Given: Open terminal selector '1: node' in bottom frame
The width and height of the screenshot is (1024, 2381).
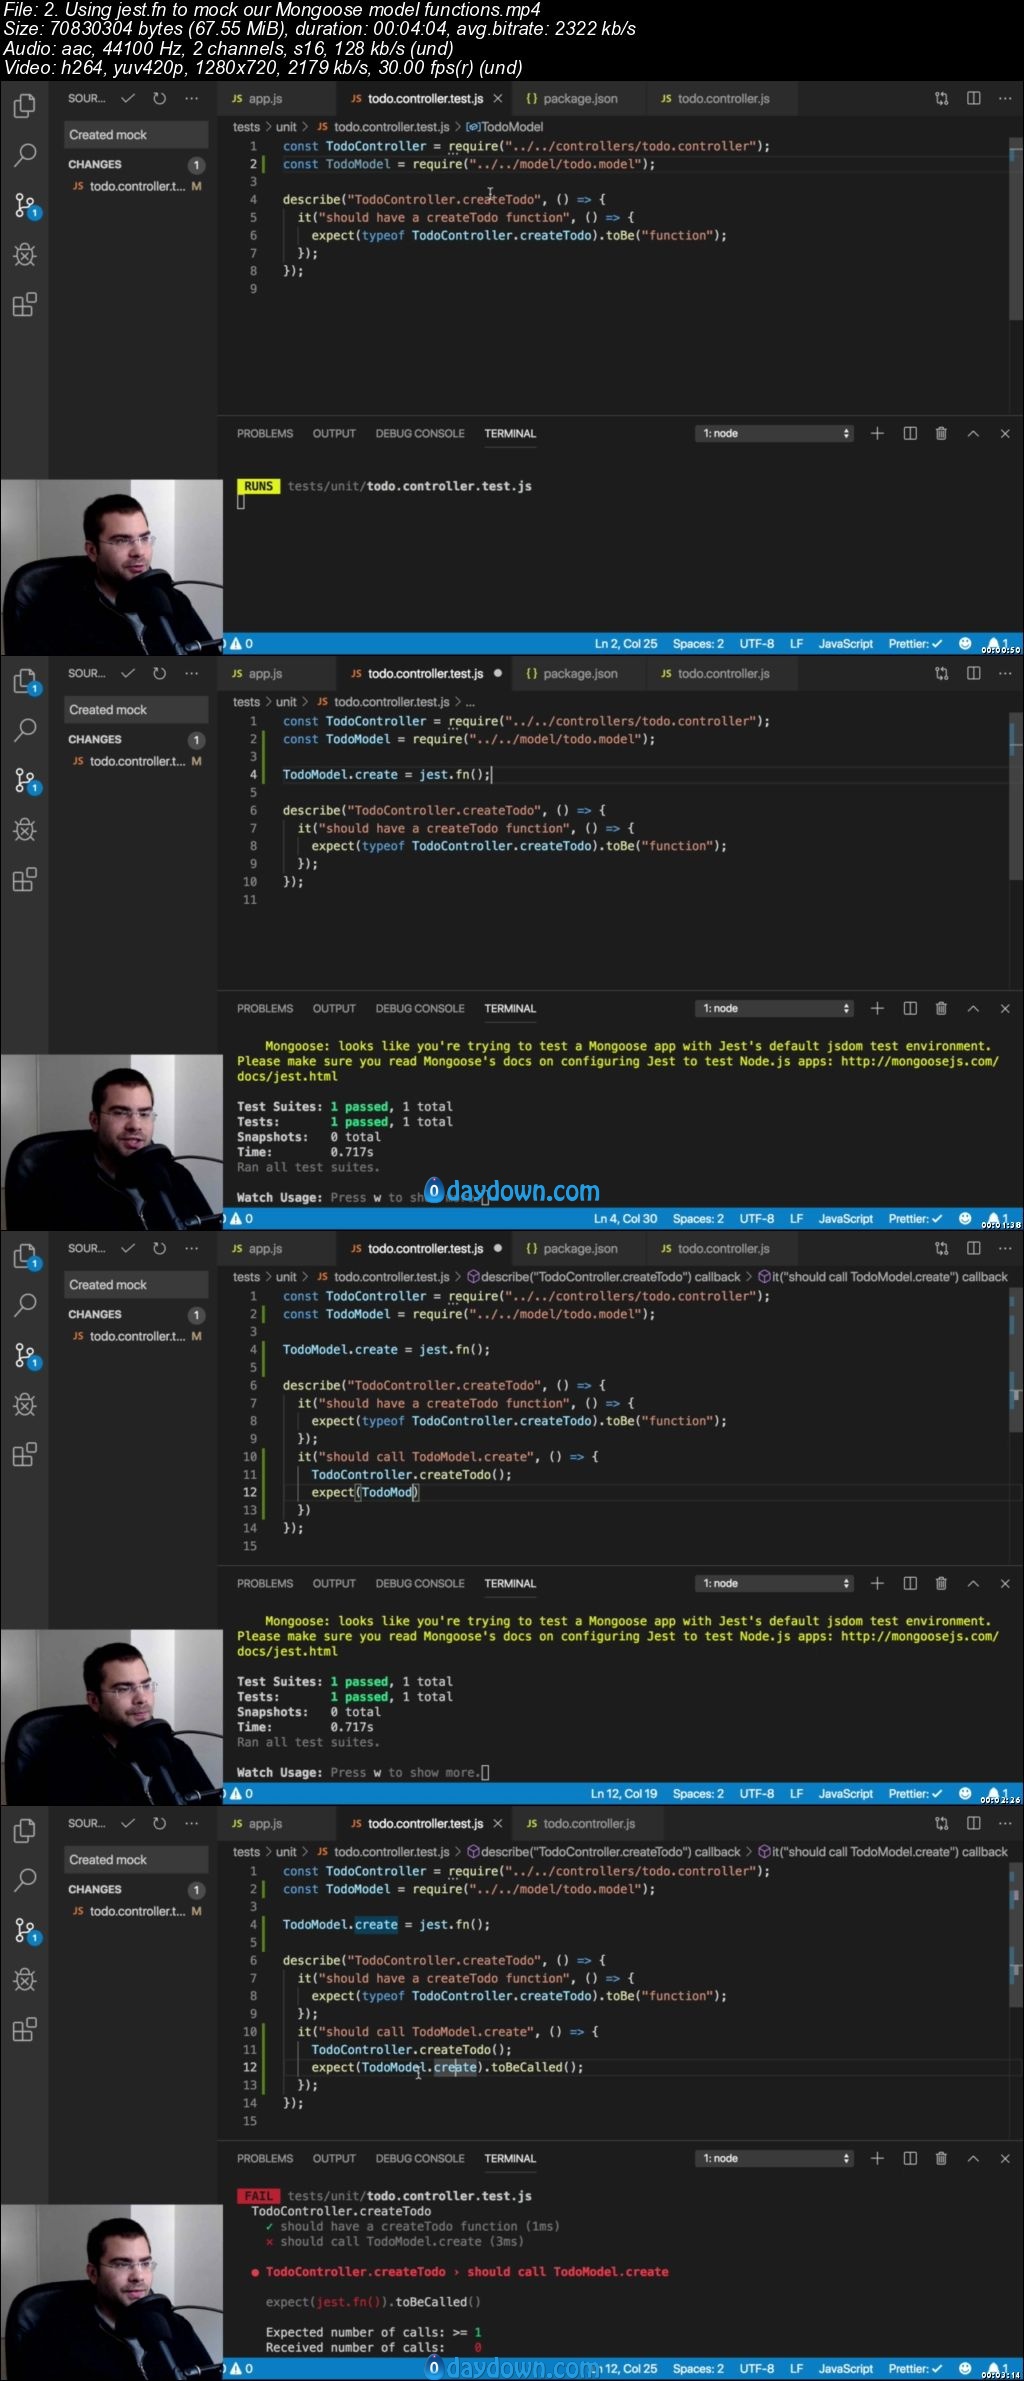Looking at the screenshot, I should tap(774, 2158).
